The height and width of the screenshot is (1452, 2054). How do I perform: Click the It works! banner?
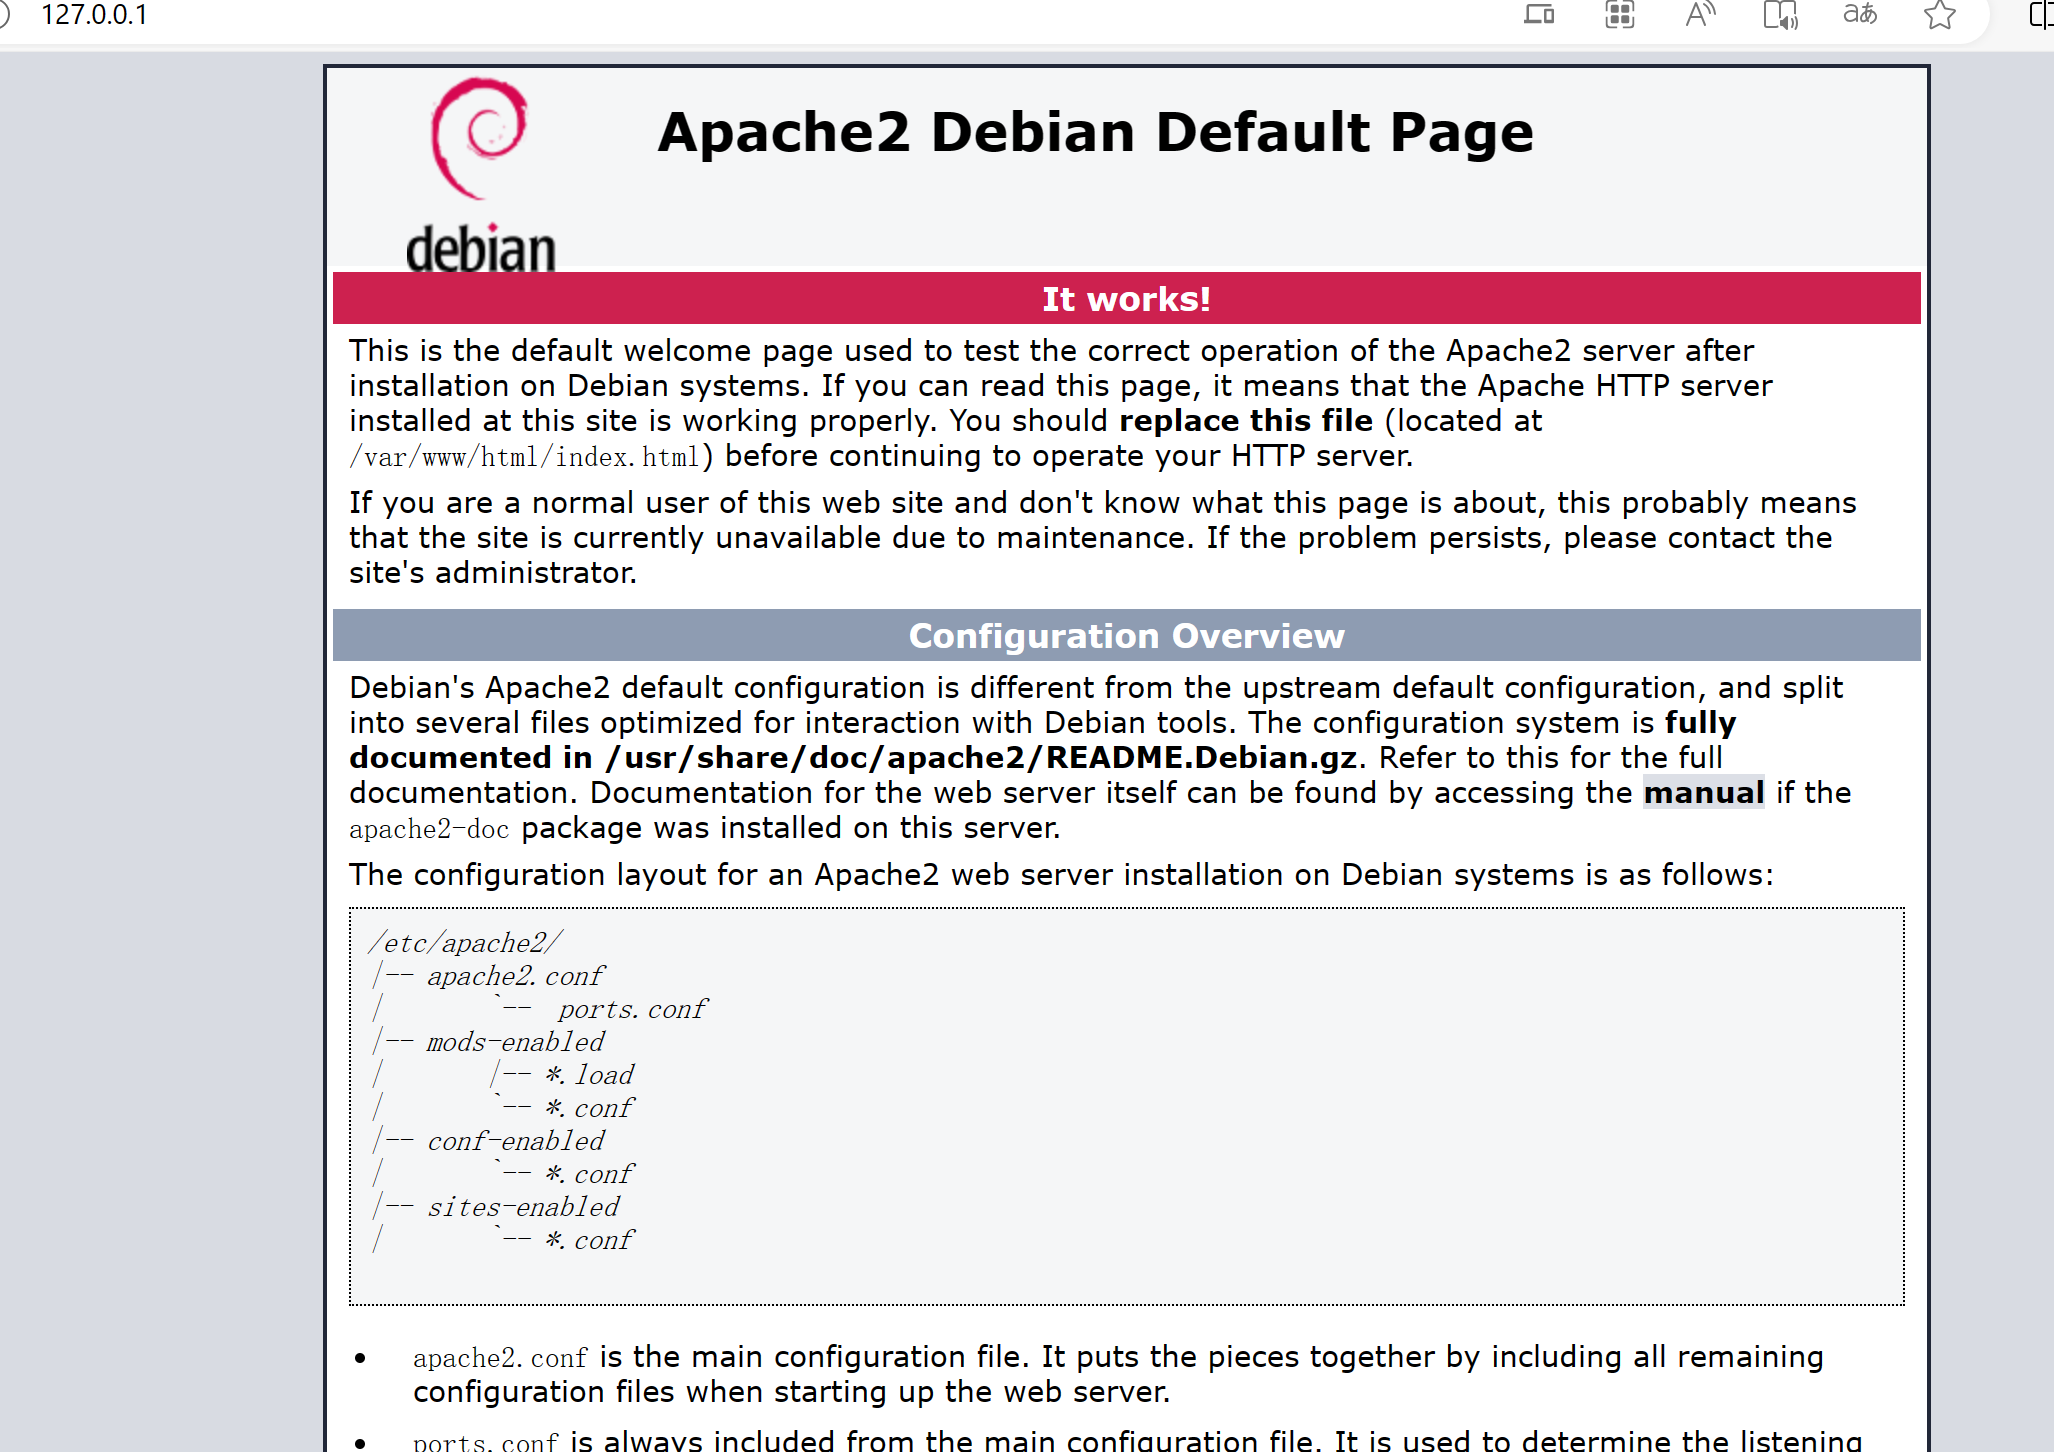(1126, 298)
